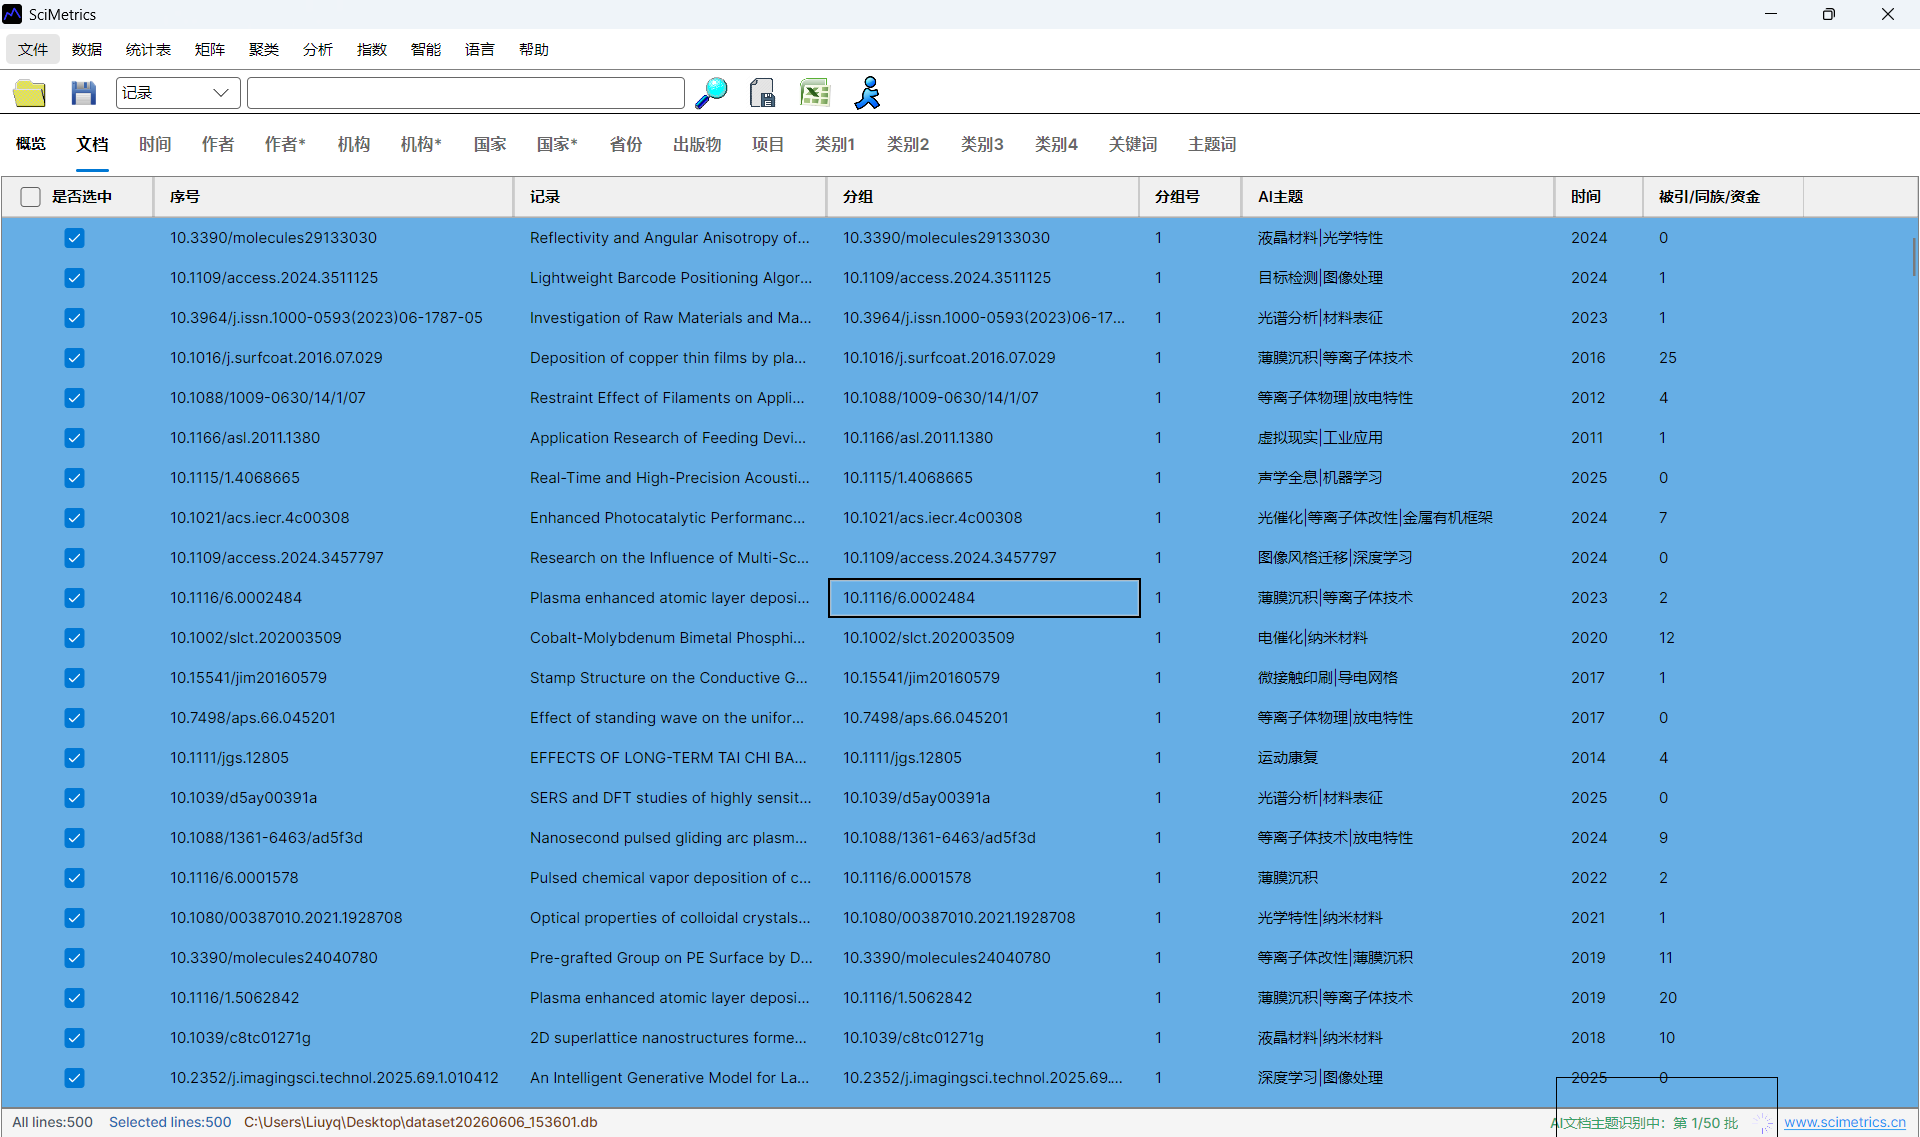Open the 智能 menu
This screenshot has width=1920, height=1137.
coord(426,49)
